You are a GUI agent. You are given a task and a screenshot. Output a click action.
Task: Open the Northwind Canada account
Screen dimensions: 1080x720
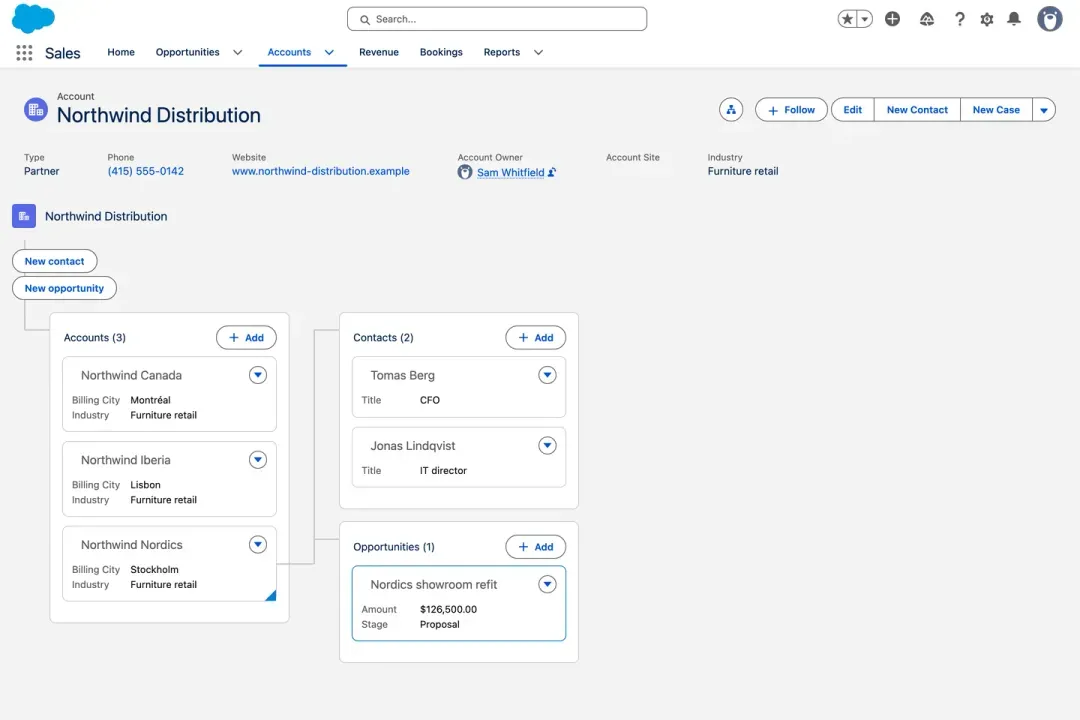(132, 376)
